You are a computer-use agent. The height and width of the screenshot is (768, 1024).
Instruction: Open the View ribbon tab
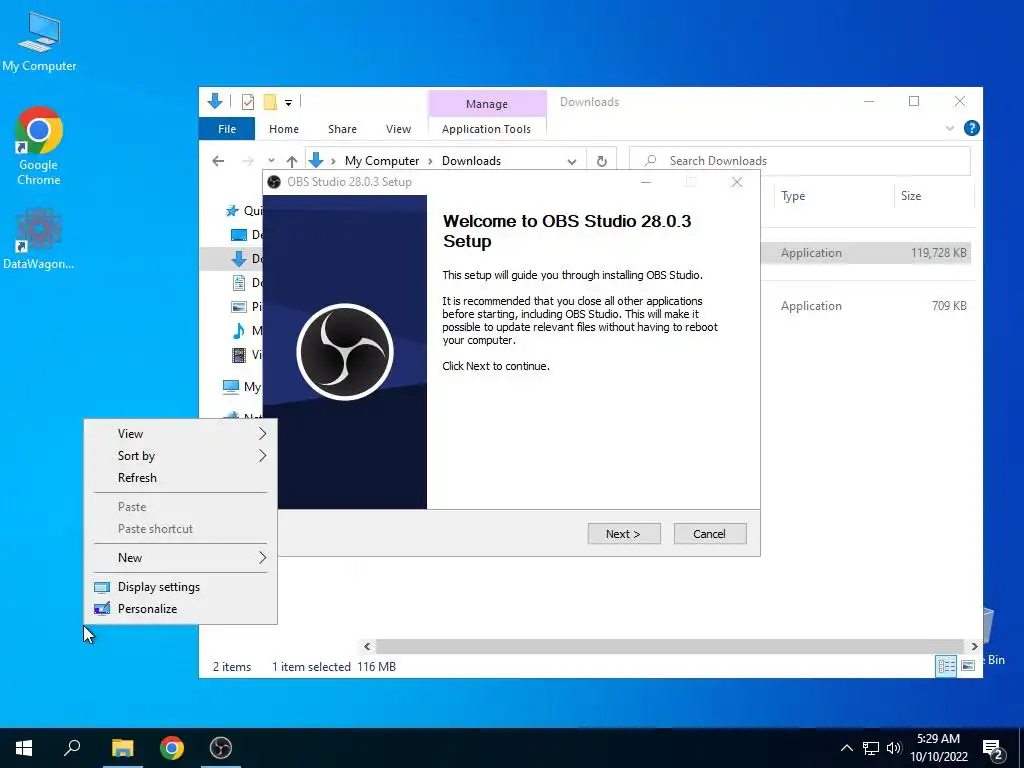(398, 129)
